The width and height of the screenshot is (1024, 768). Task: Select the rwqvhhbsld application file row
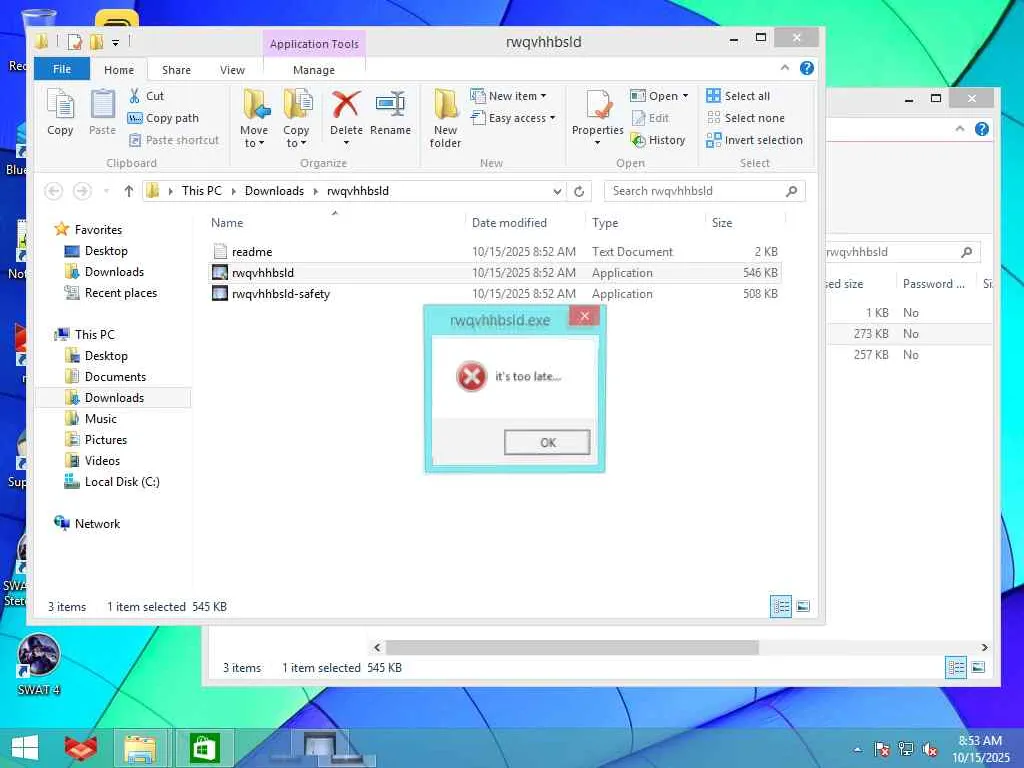[x=495, y=273]
